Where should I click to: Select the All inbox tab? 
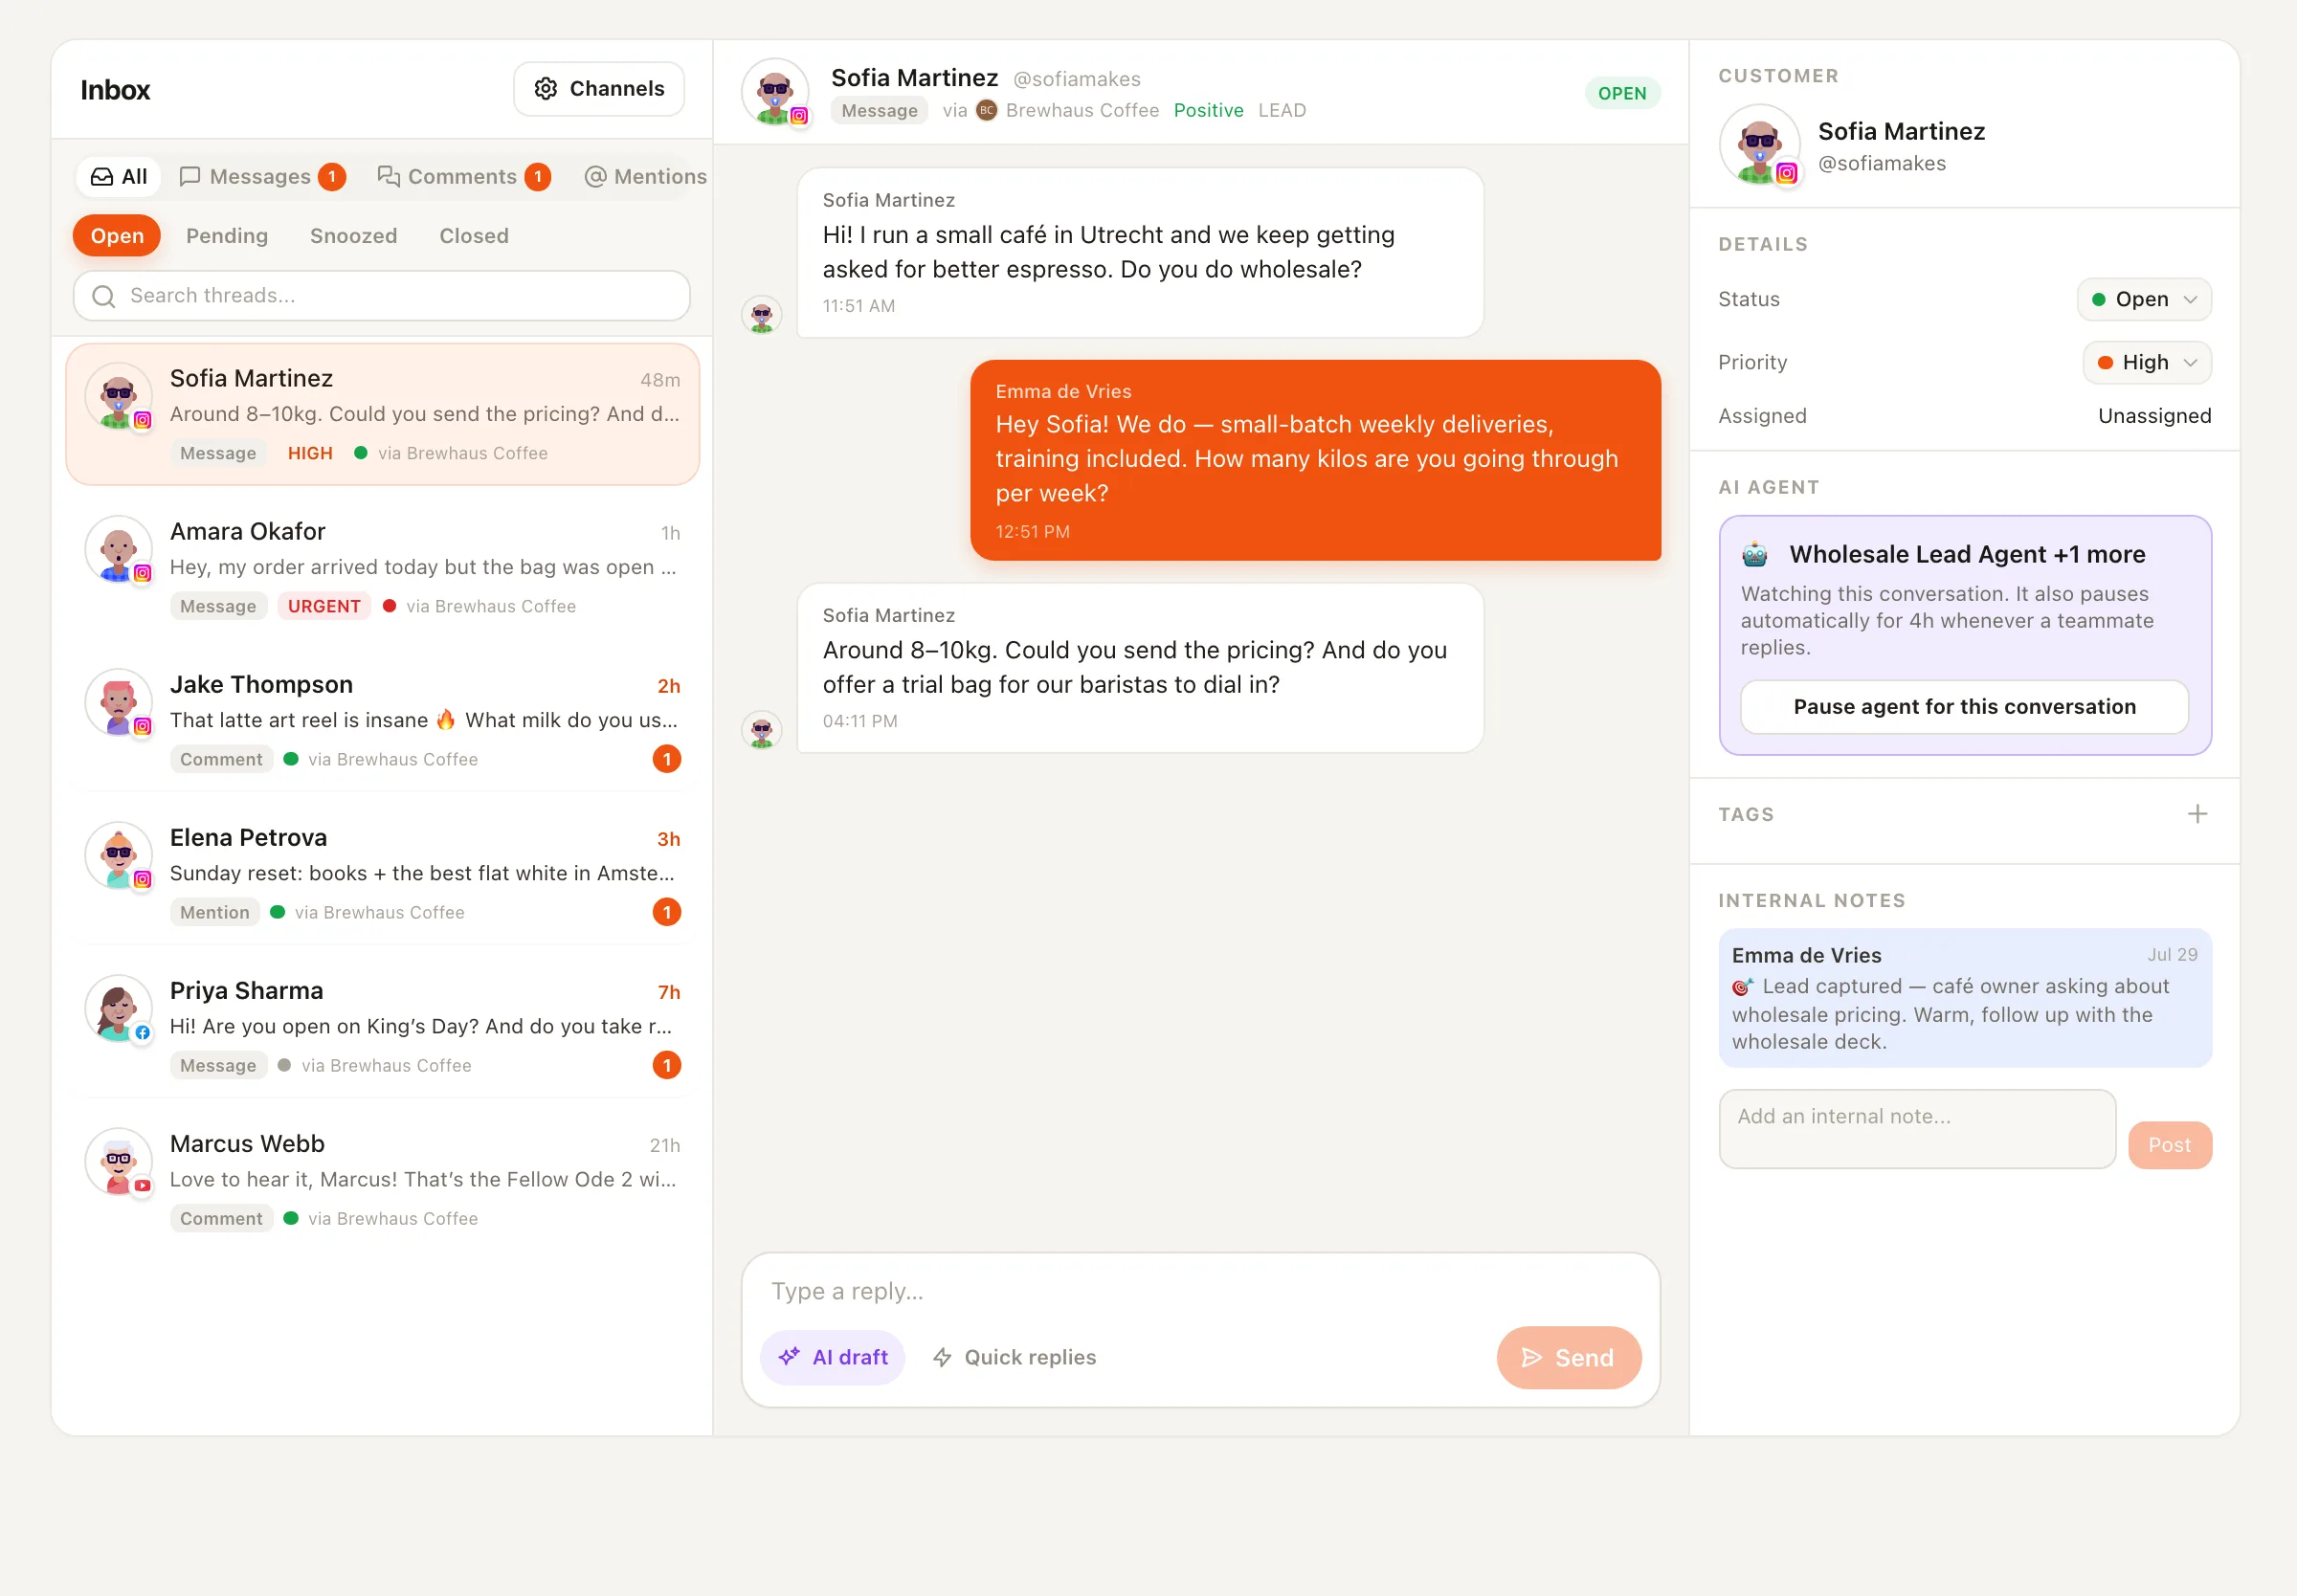click(119, 177)
